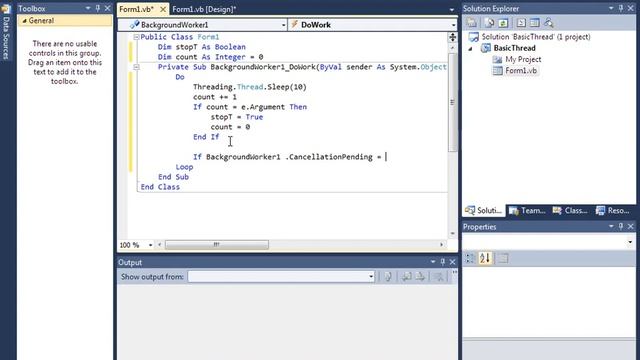Viewport: 640px width, 360px height.
Task: Click on 'Threading.Thread.Sleep(10)' code line
Action: (x=250, y=87)
